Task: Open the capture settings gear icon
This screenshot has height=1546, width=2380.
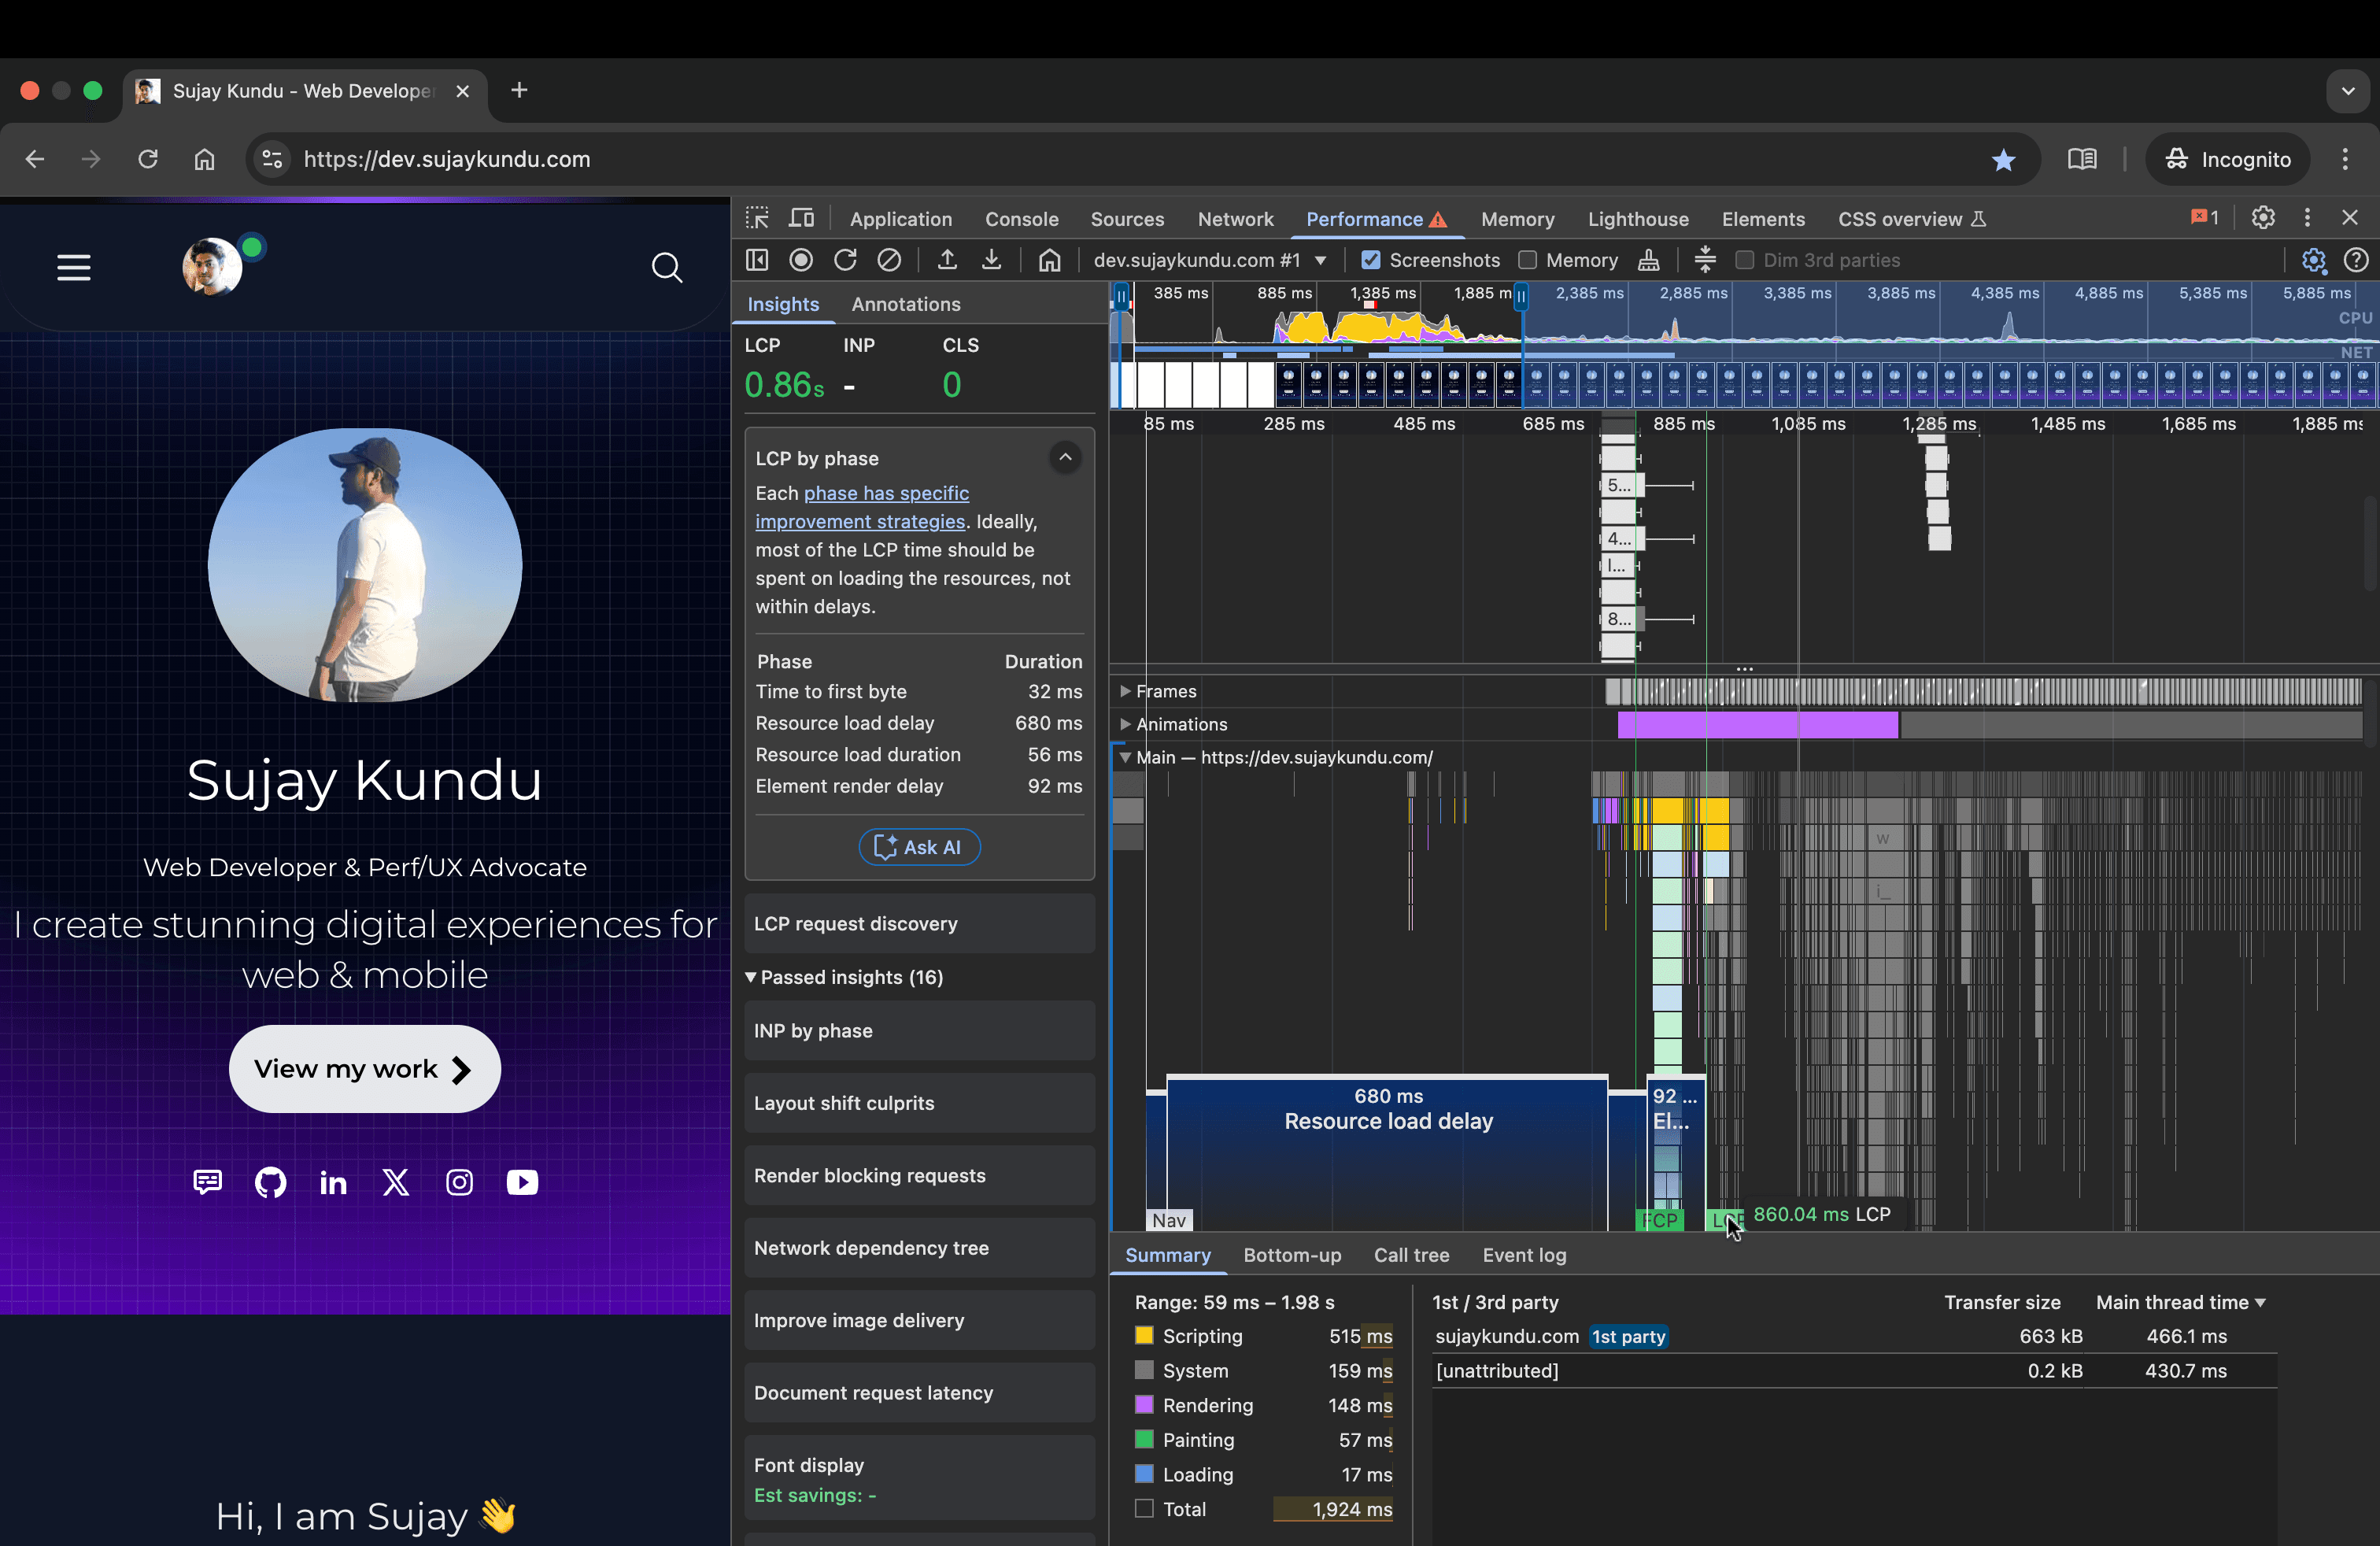Action: pyautogui.click(x=2313, y=260)
